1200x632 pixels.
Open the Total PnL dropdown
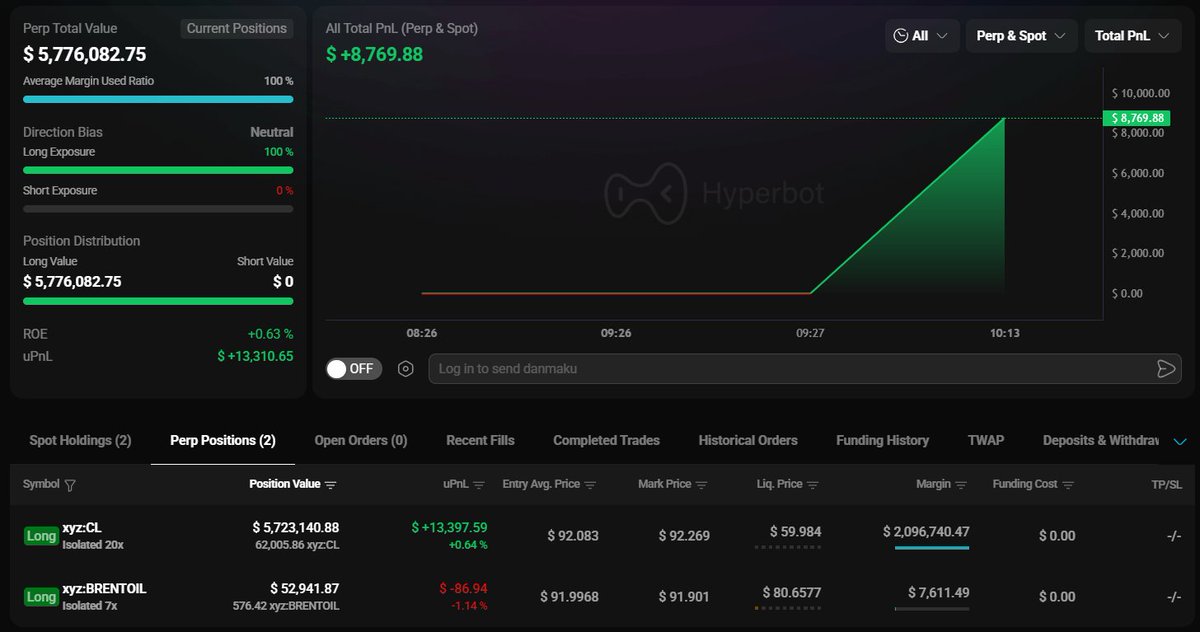[1132, 36]
